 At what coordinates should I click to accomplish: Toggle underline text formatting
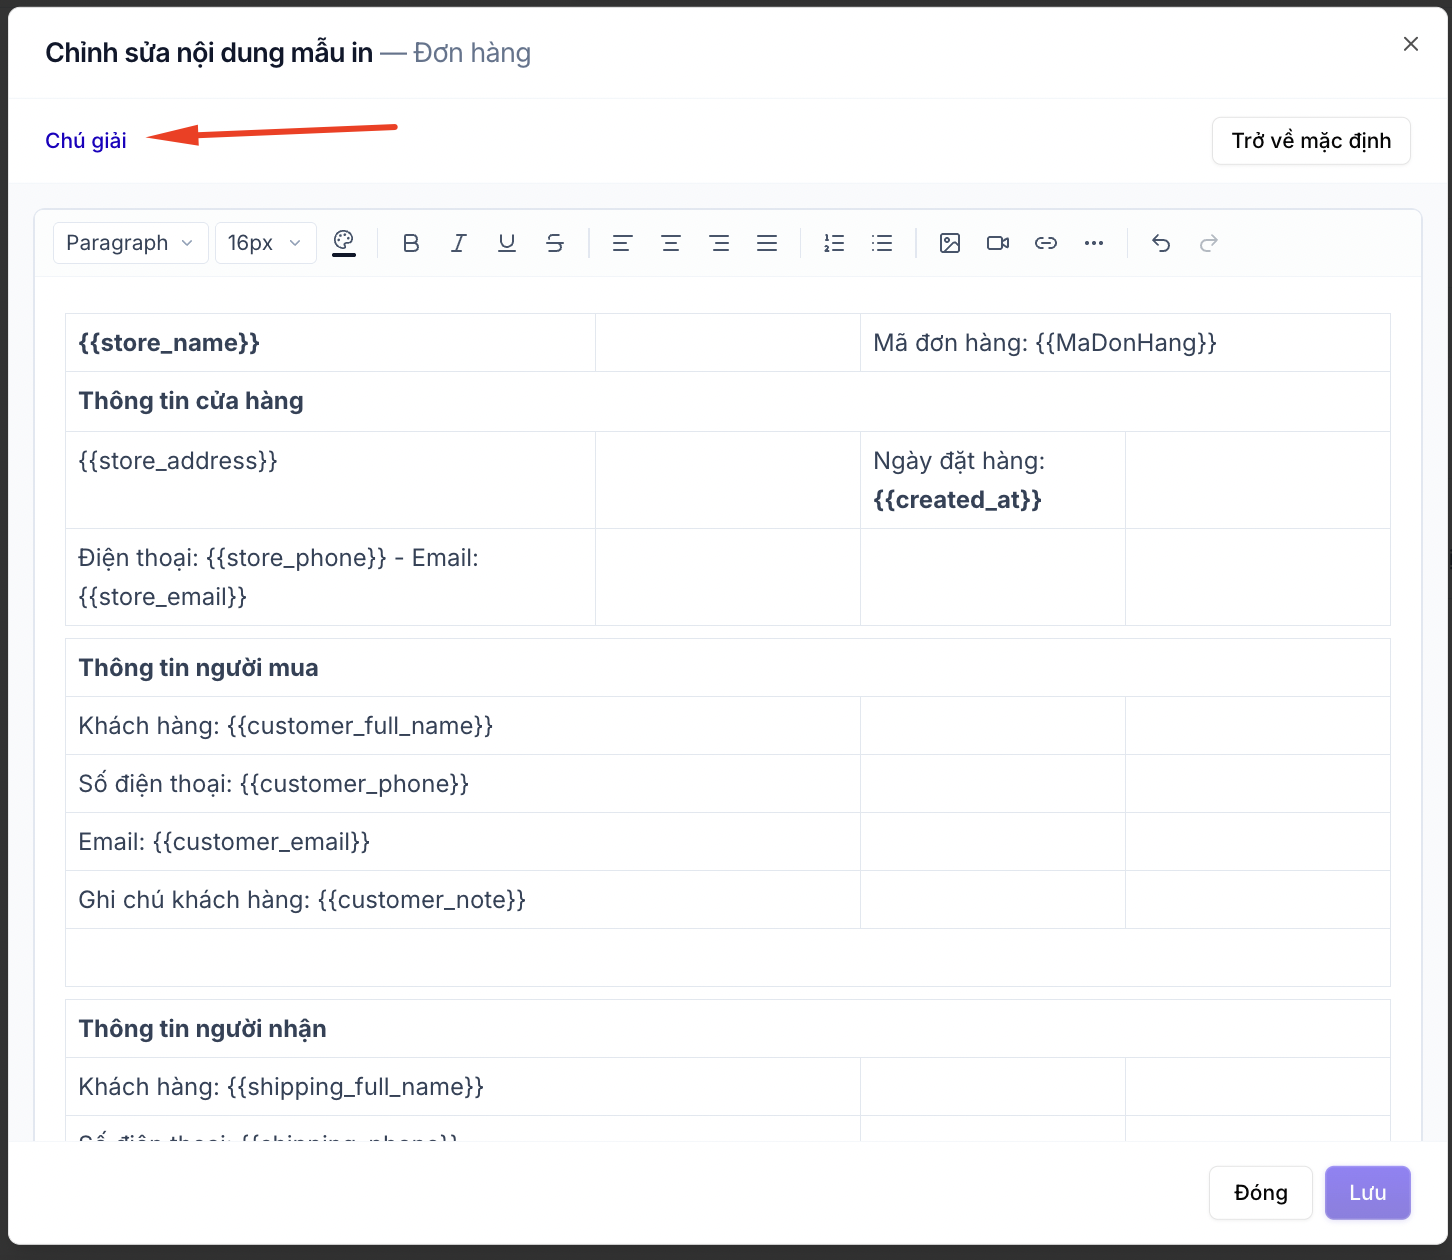[x=507, y=243]
